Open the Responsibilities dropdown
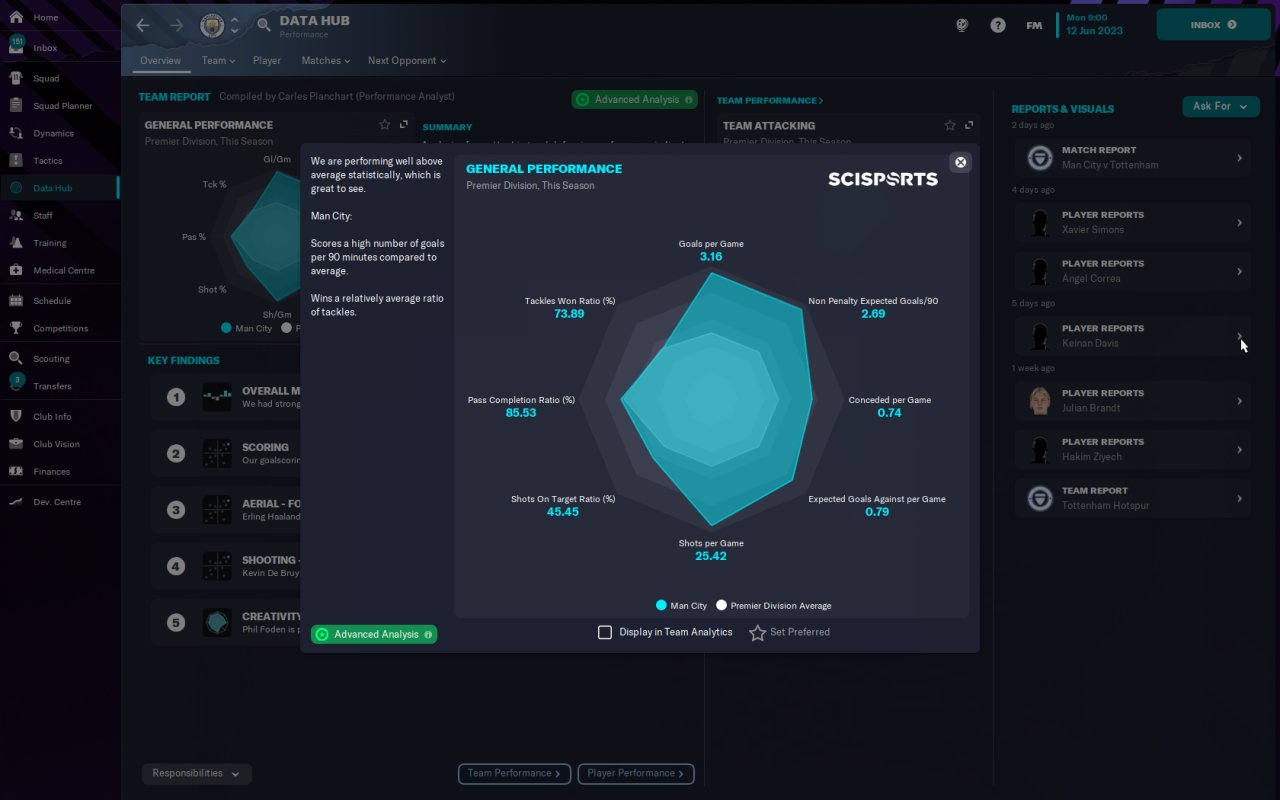The image size is (1280, 800). 196,773
